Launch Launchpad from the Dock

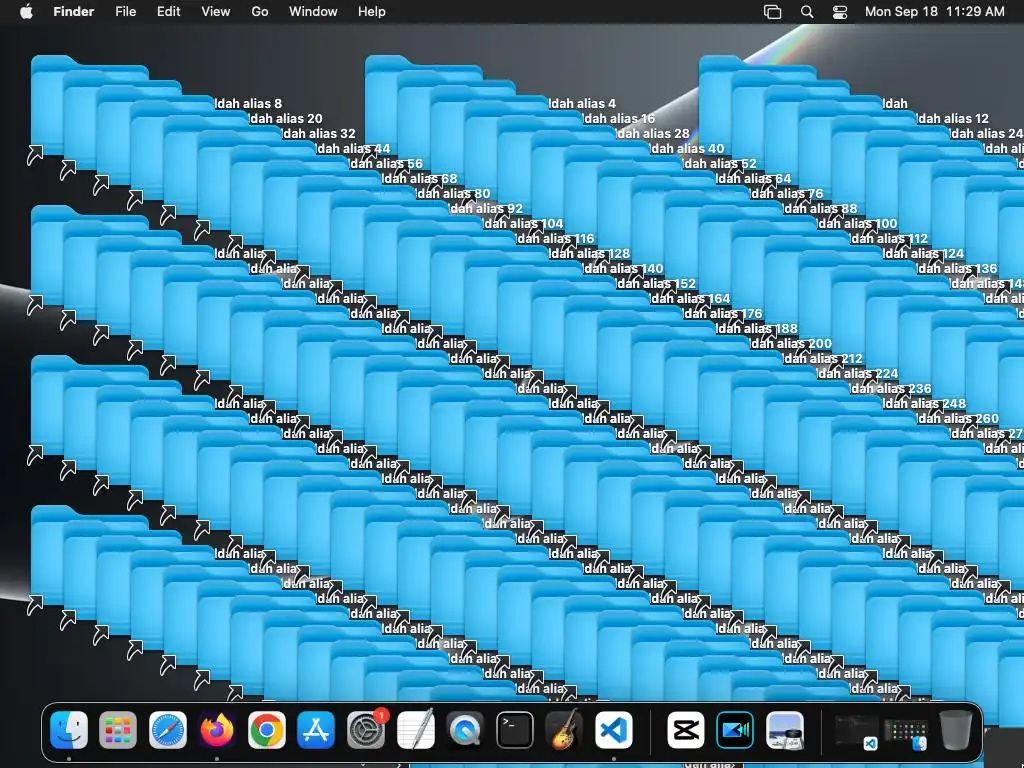tap(118, 729)
